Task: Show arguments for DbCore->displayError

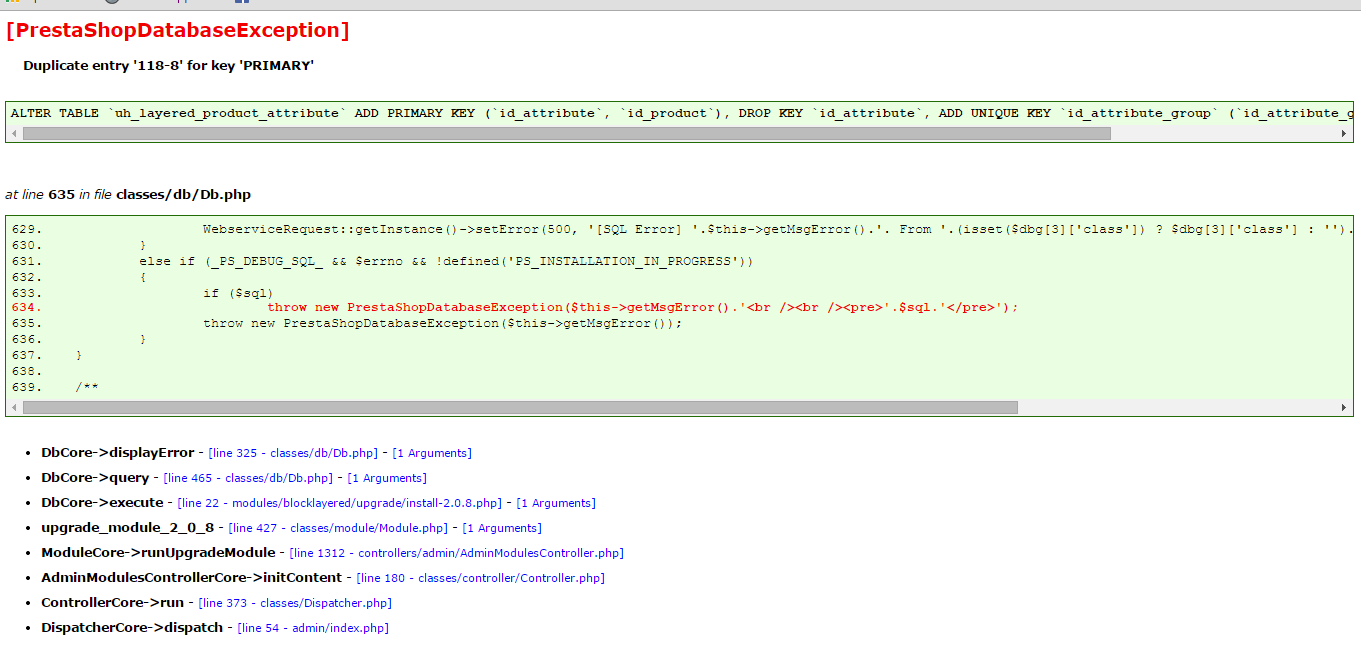Action: click(x=432, y=453)
